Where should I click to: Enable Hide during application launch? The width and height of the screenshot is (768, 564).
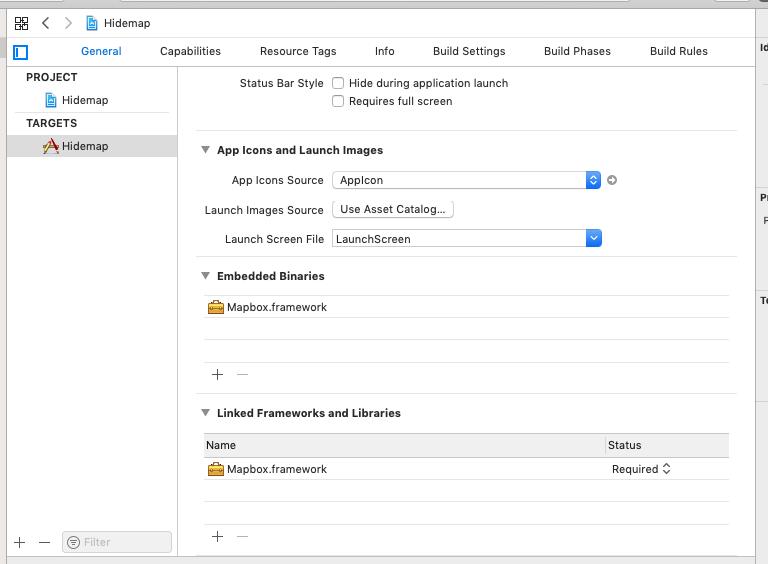(x=338, y=83)
